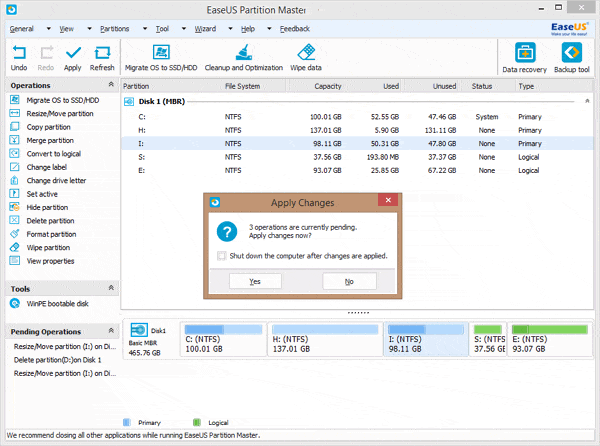Close the Apply Changes dialog
Viewport: 600px width, 446px height.
tap(388, 200)
